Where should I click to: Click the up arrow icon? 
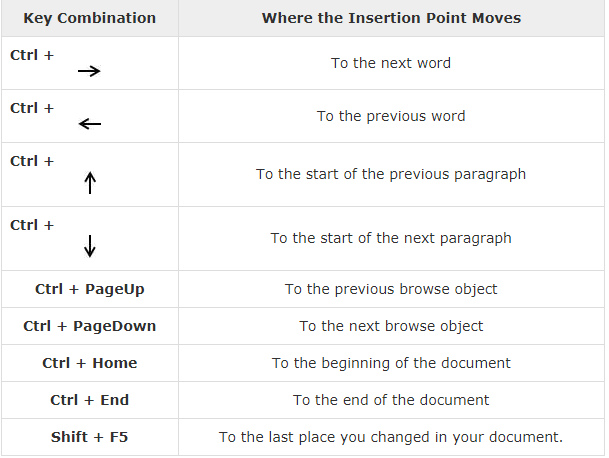coord(90,183)
